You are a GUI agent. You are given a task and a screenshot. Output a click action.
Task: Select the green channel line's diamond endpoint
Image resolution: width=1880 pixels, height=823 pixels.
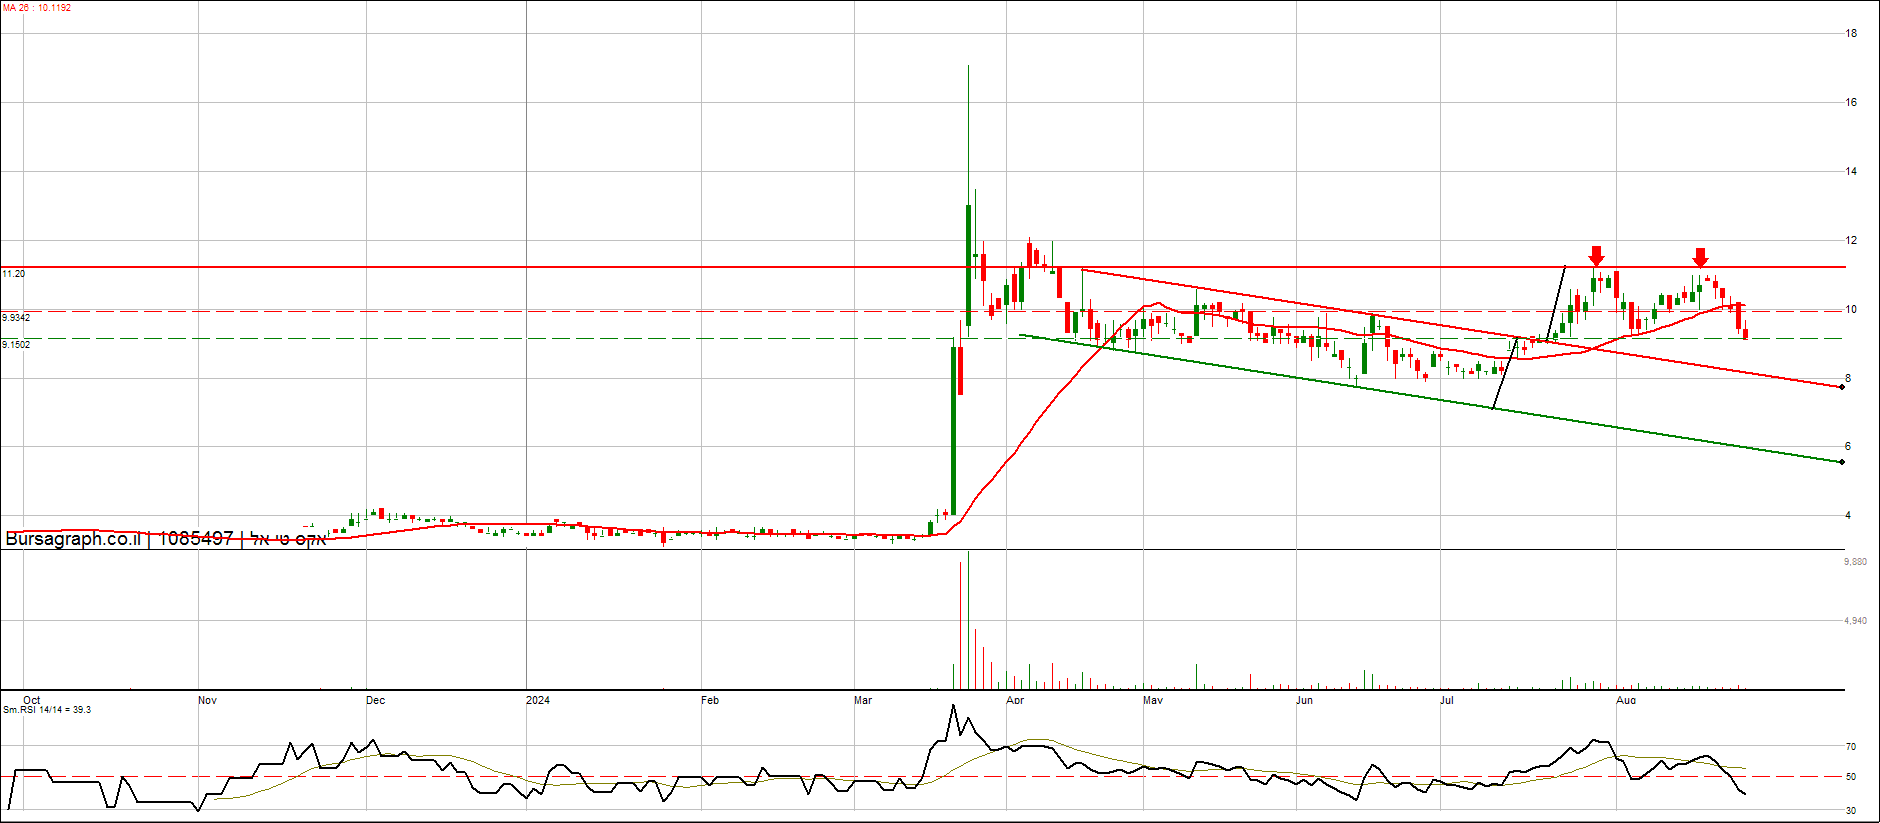coord(1842,462)
